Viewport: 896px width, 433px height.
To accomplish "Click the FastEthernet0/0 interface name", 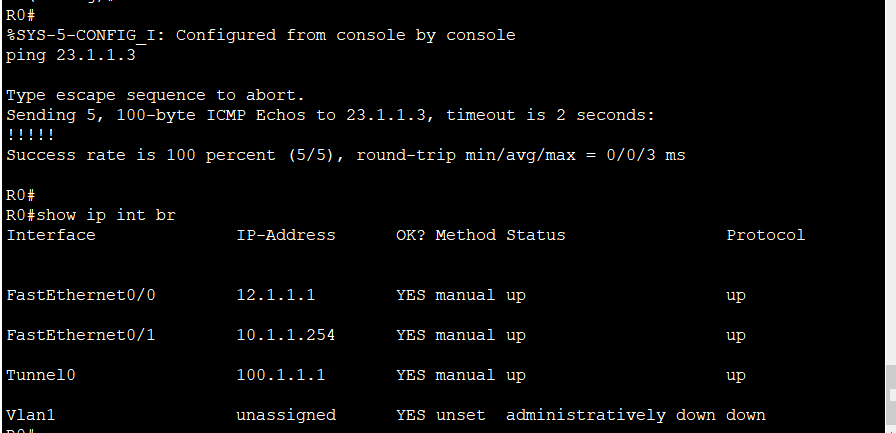I will (81, 295).
